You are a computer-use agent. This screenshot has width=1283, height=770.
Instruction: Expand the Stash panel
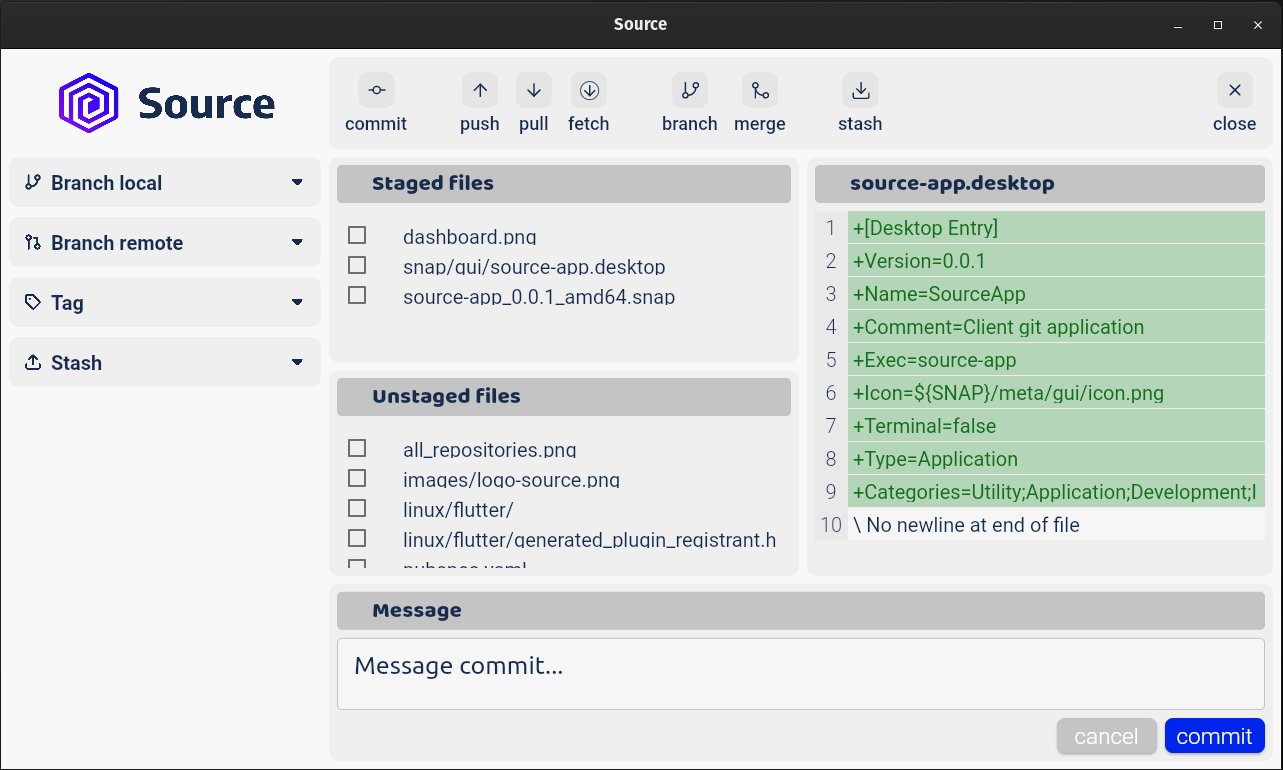[x=296, y=362]
